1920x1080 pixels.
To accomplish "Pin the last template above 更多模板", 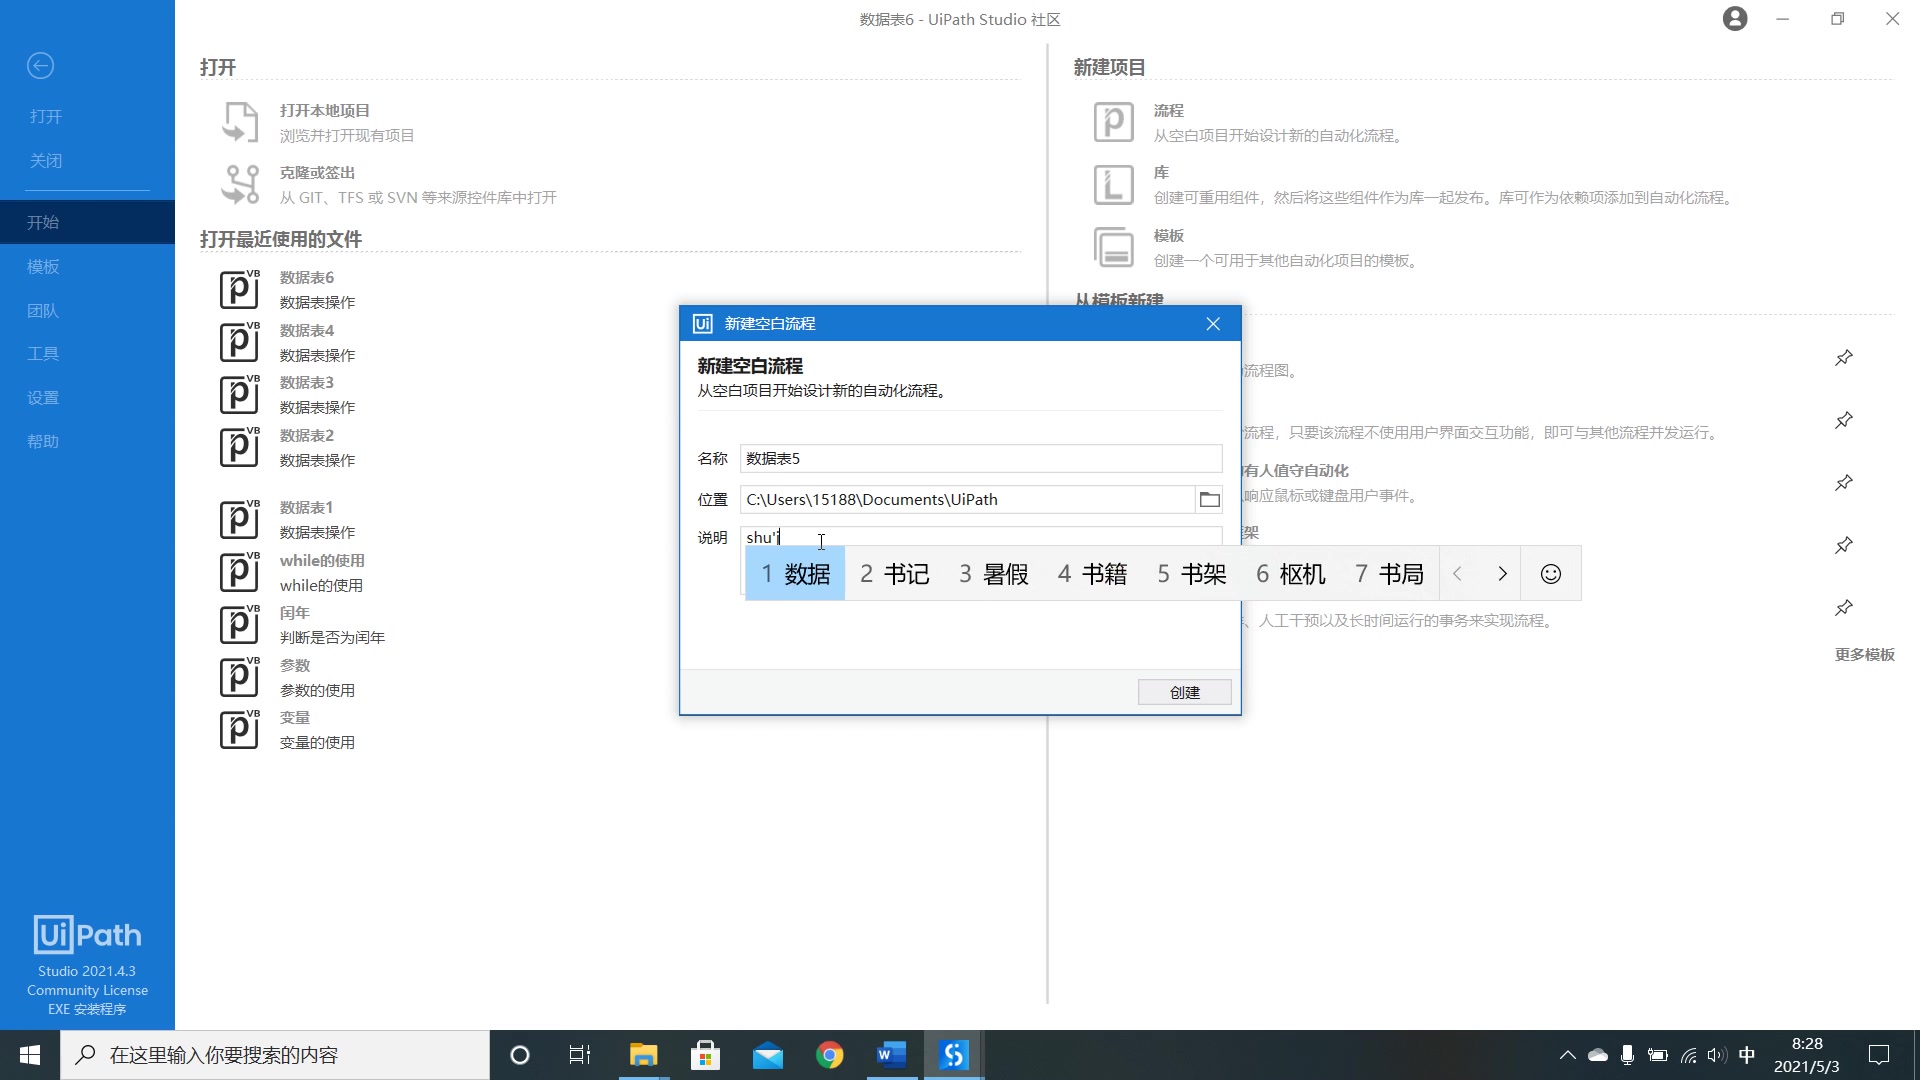I will (x=1845, y=608).
